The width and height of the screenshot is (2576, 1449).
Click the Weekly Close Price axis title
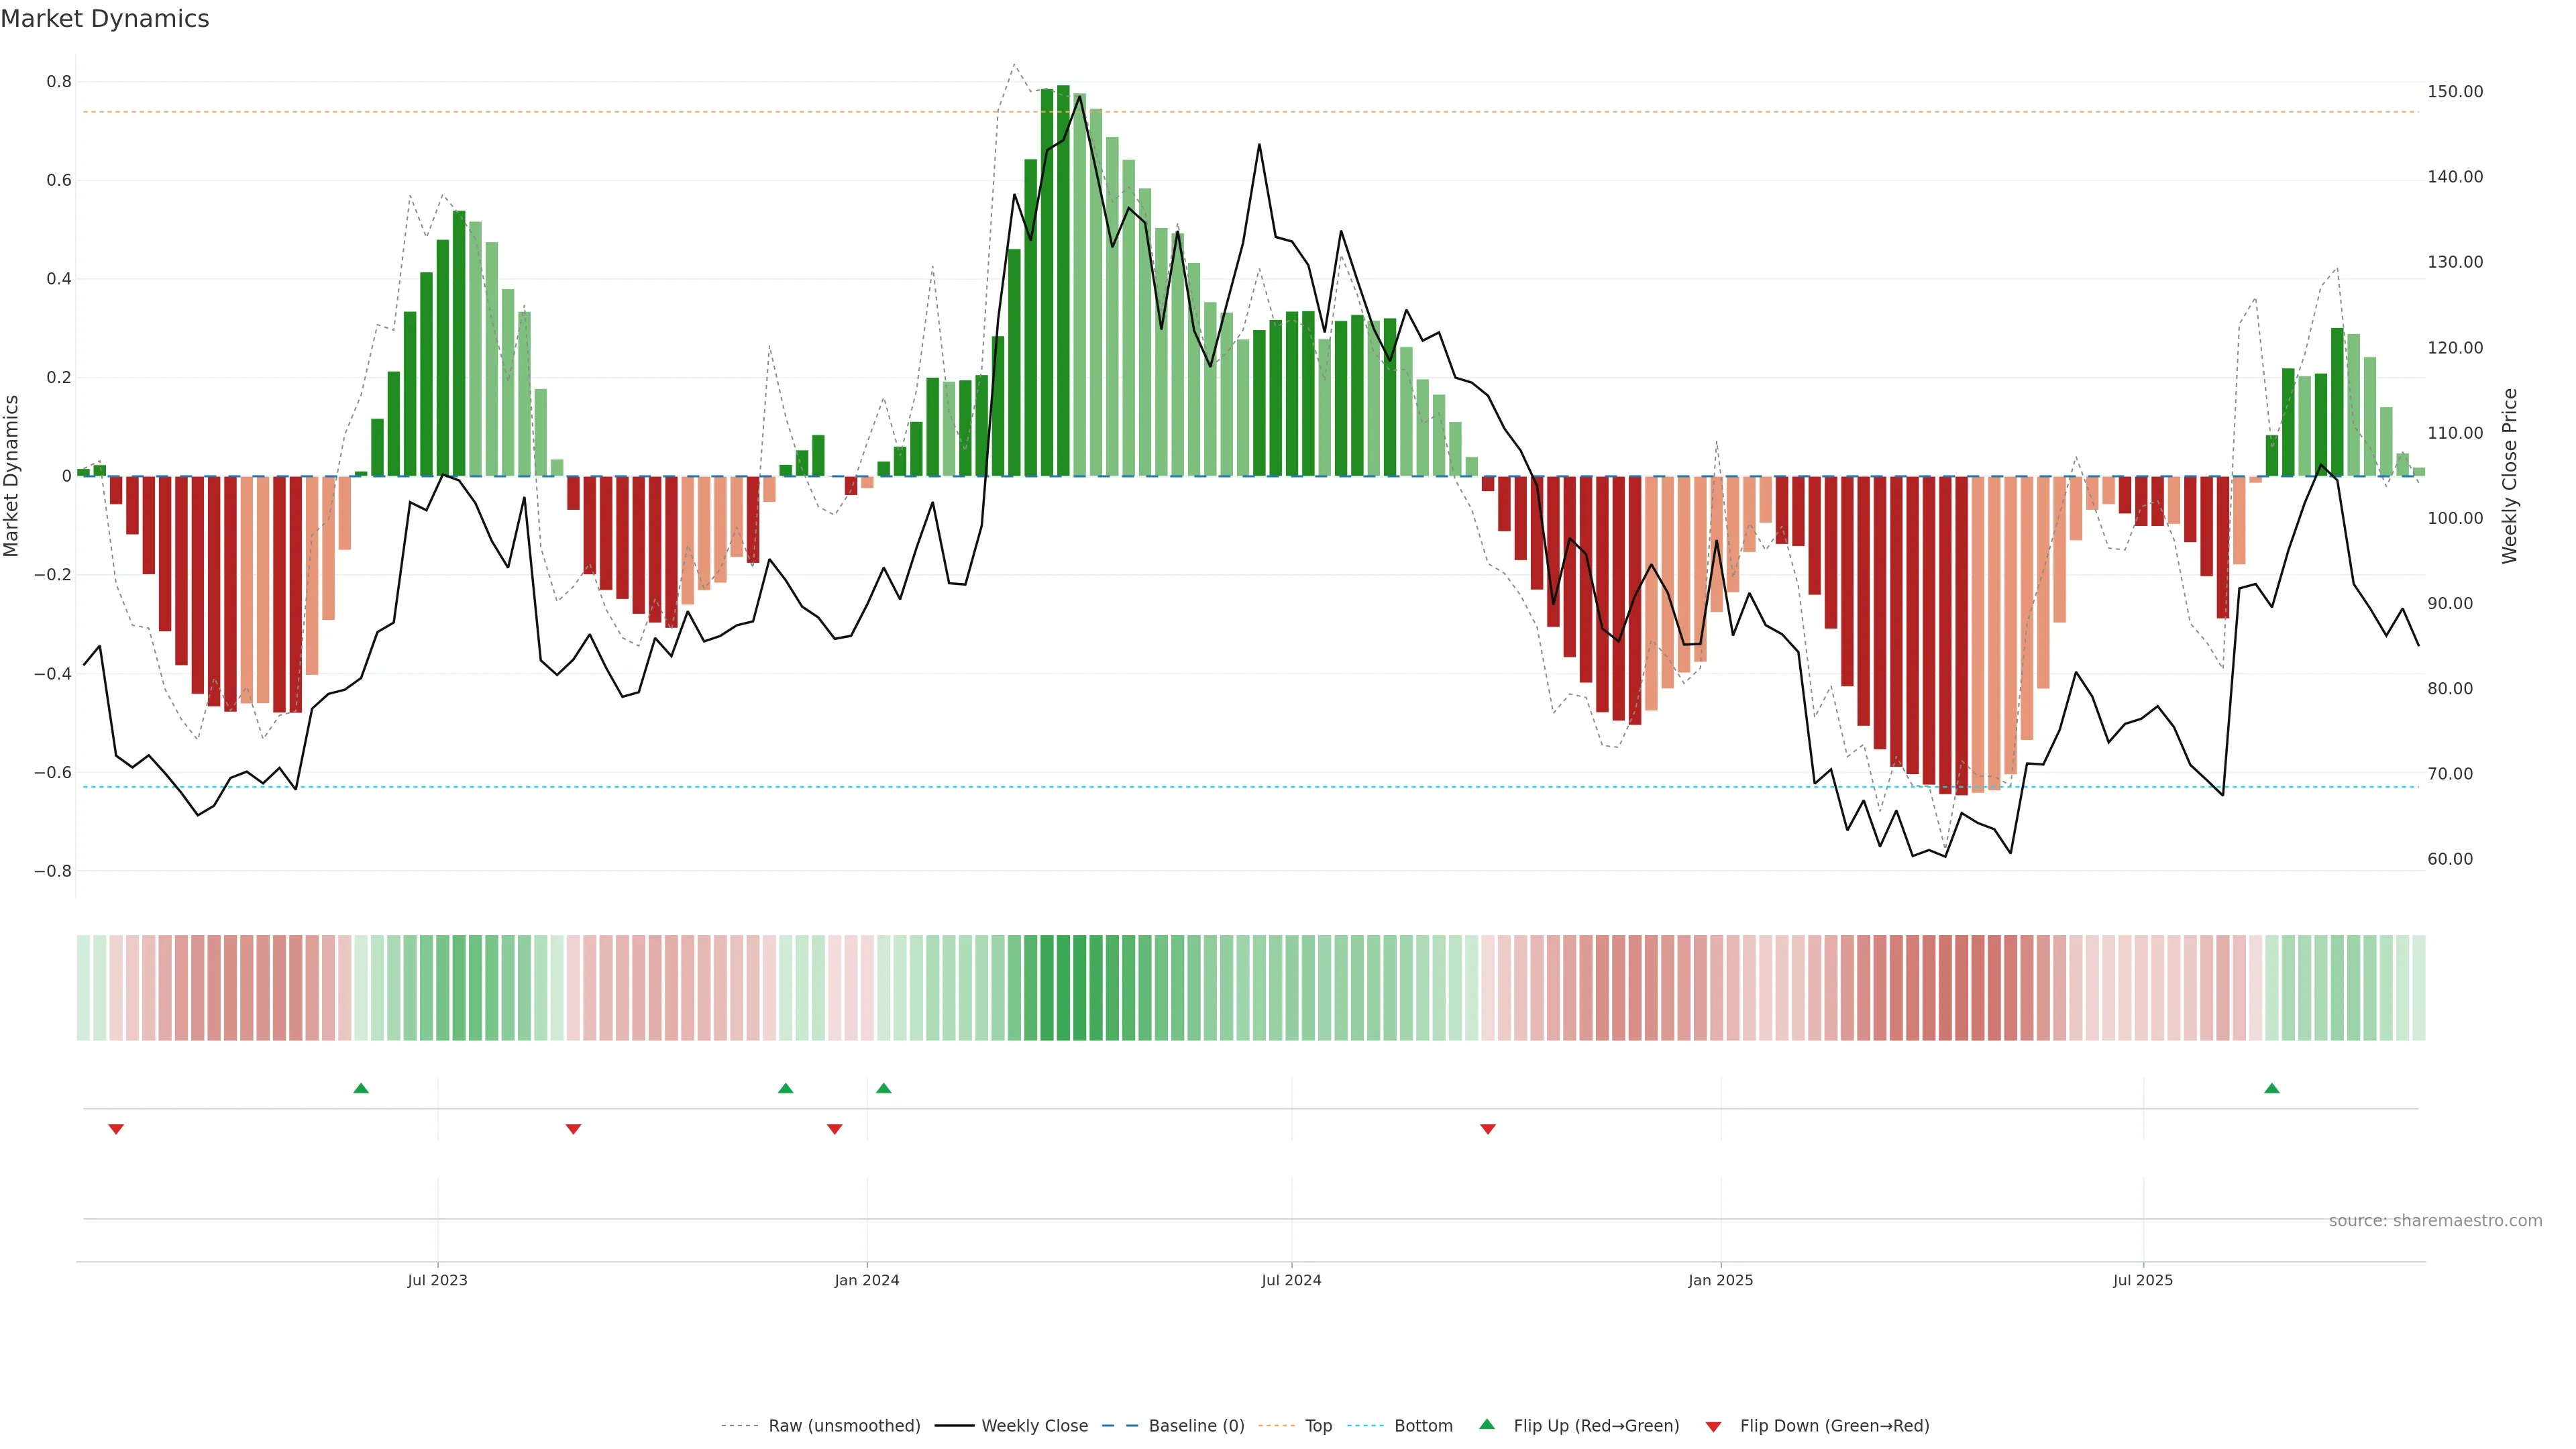2509,476
